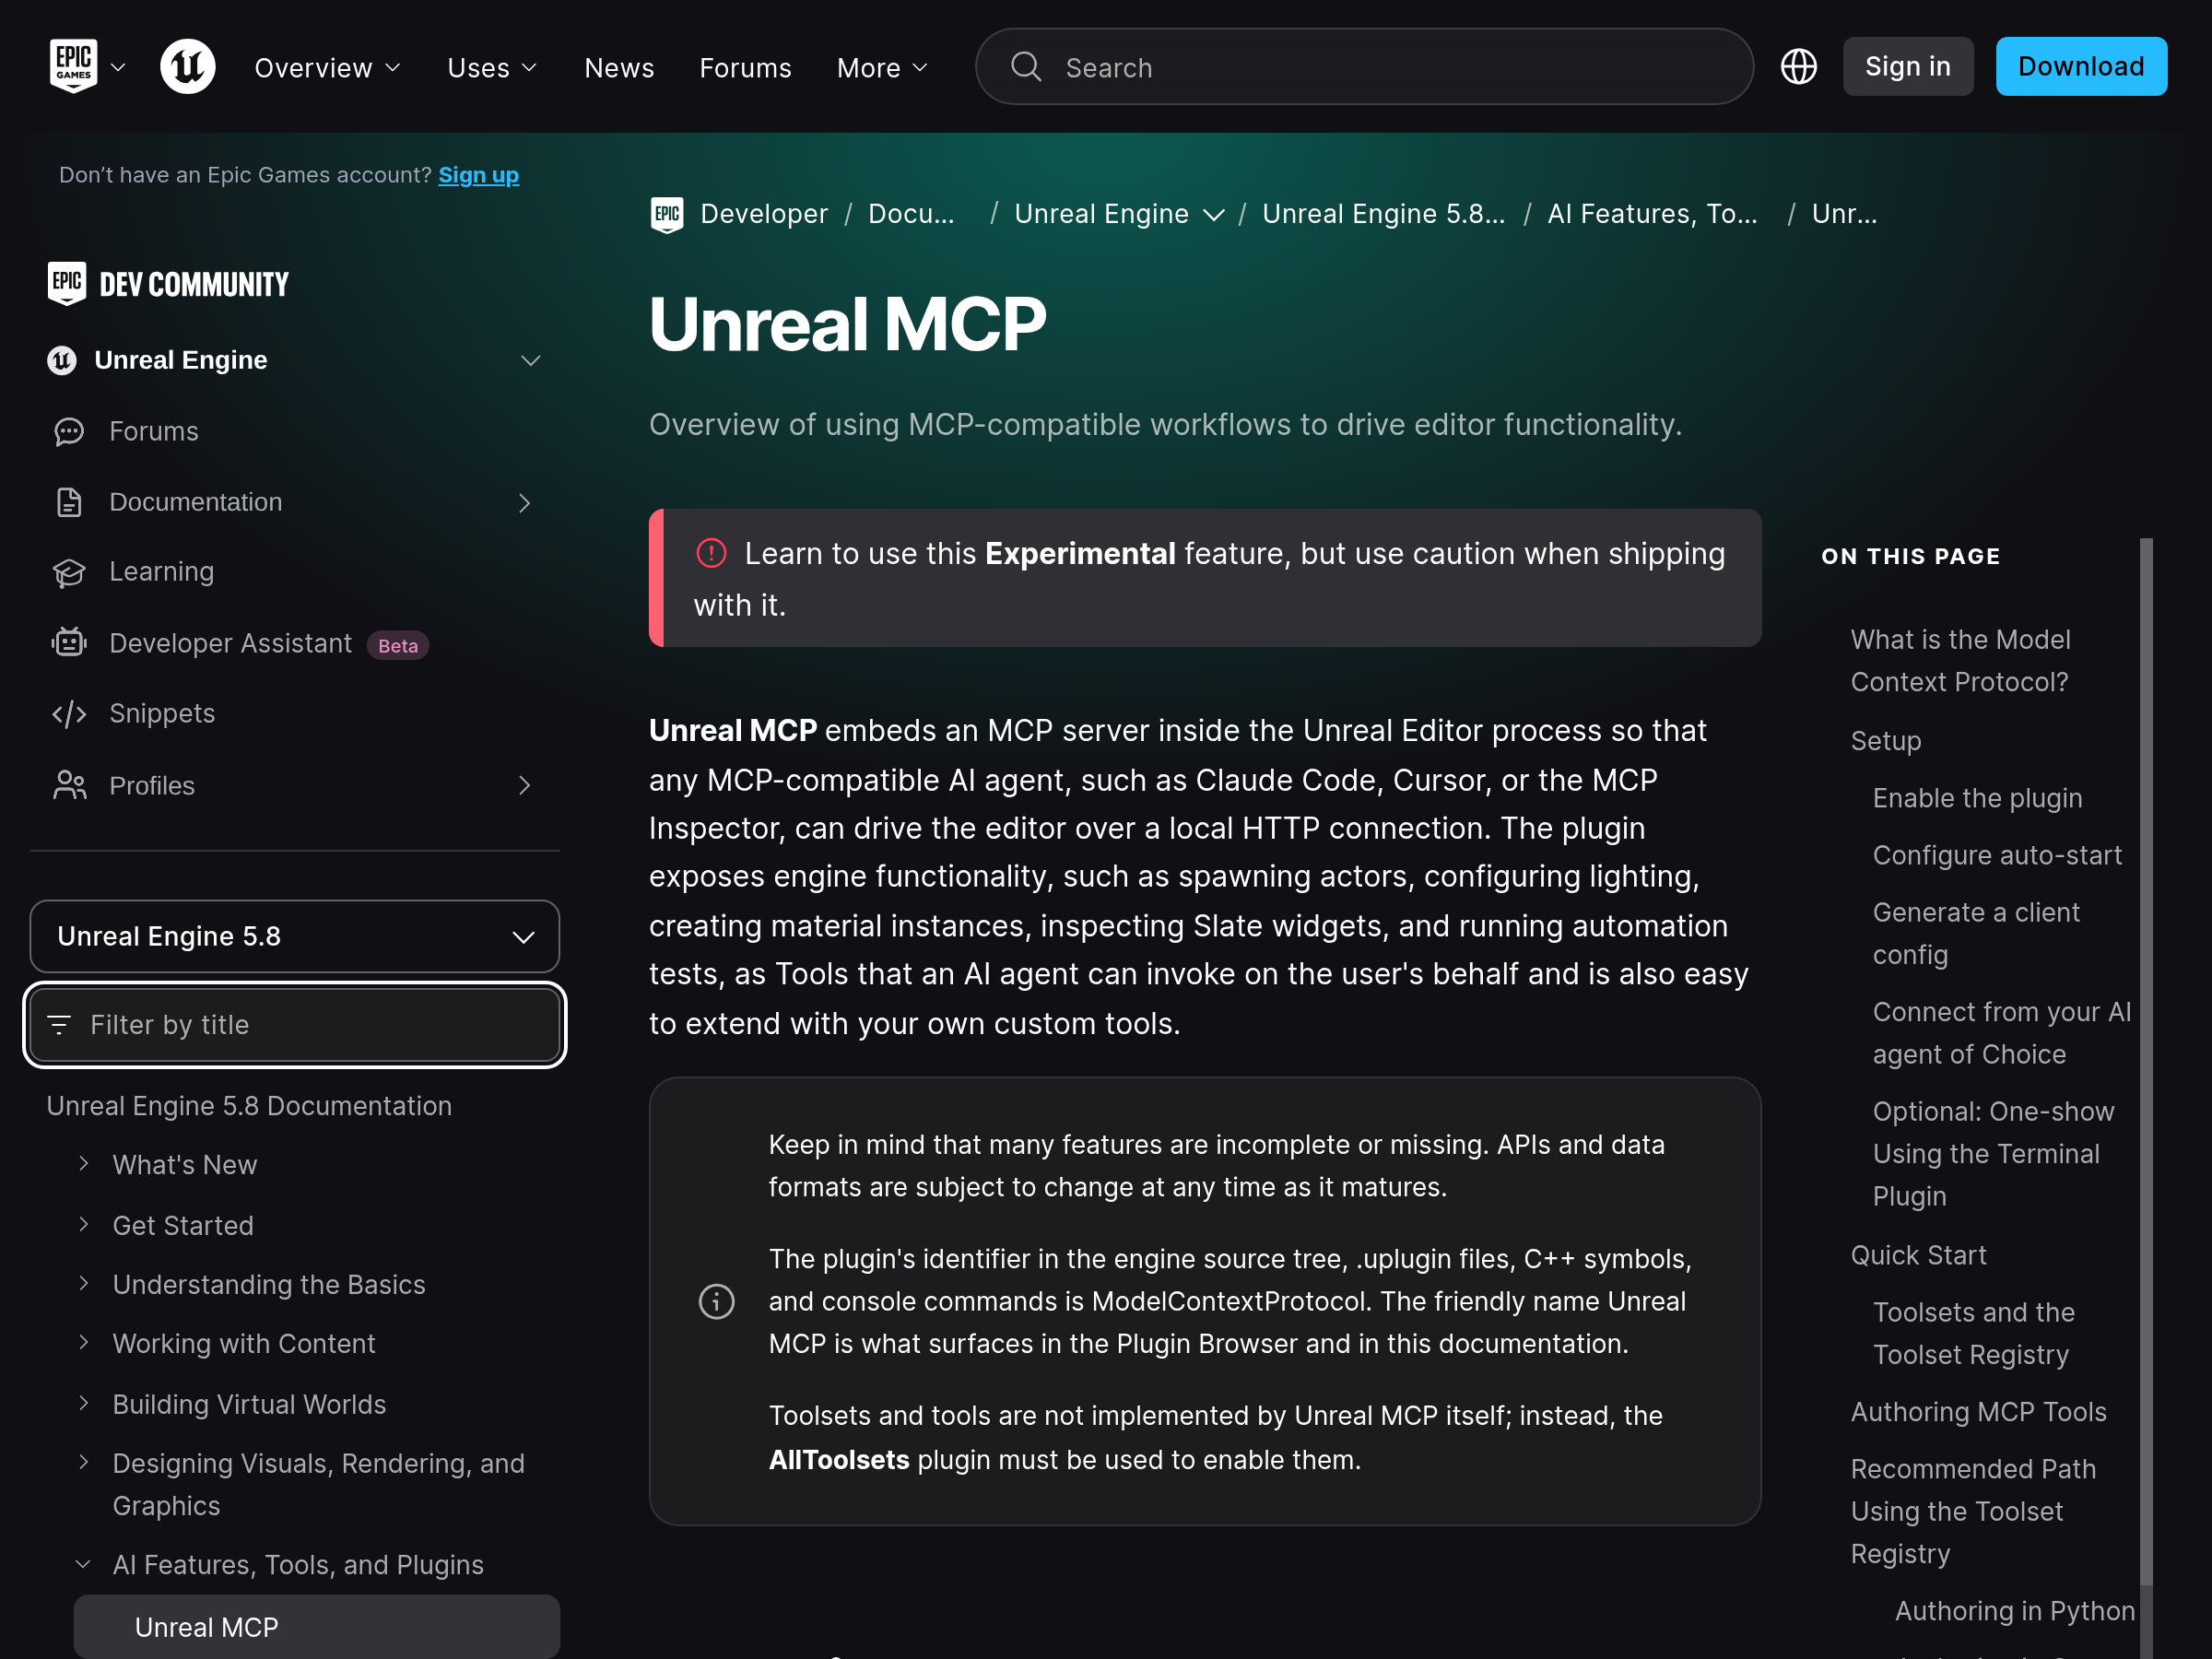Expand the Documentation sidebar submenu arrow
This screenshot has height=1659, width=2212.
[525, 503]
